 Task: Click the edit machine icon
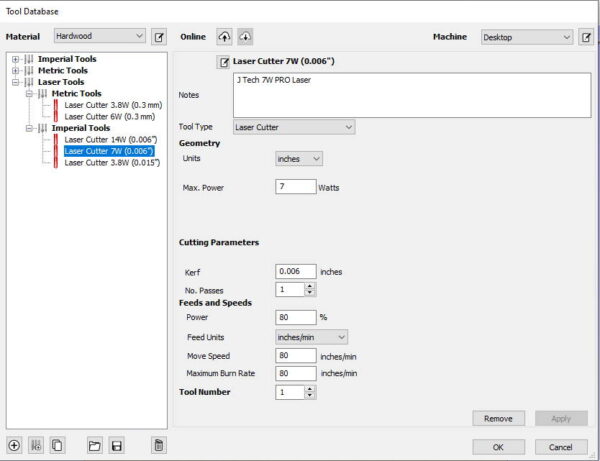point(586,37)
